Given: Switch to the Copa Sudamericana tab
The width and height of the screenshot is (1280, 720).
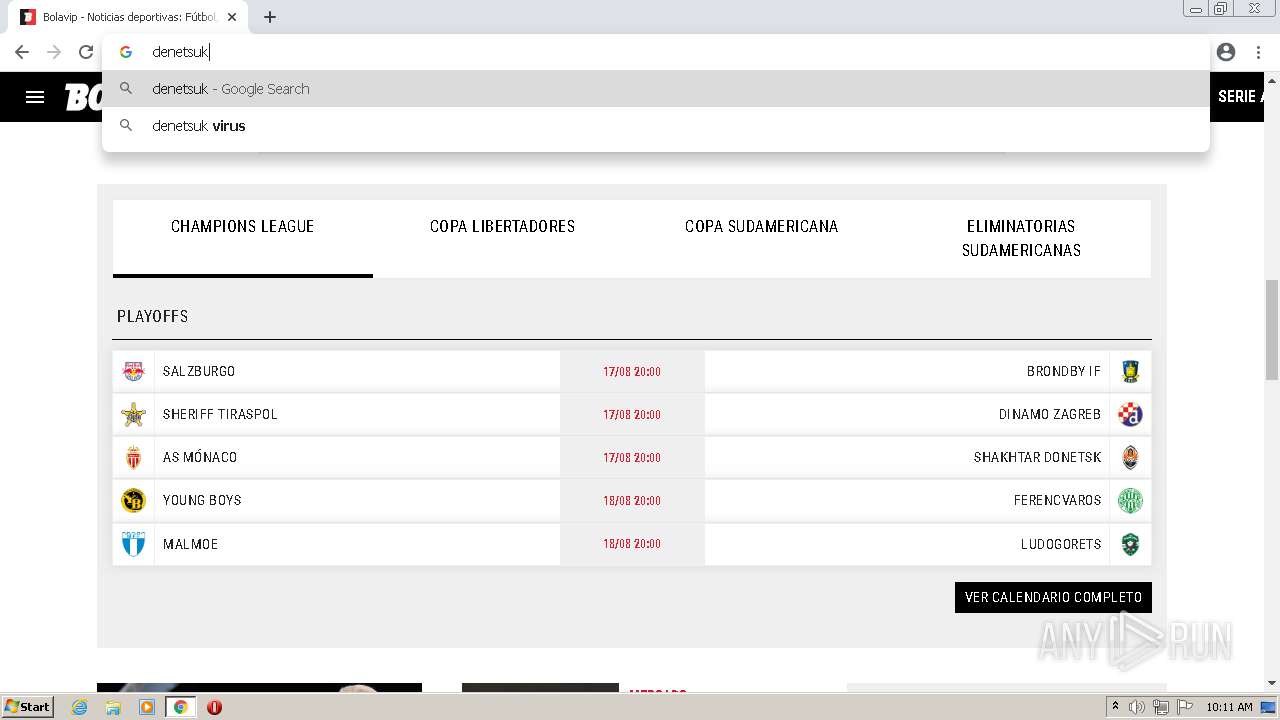Looking at the screenshot, I should [761, 238].
